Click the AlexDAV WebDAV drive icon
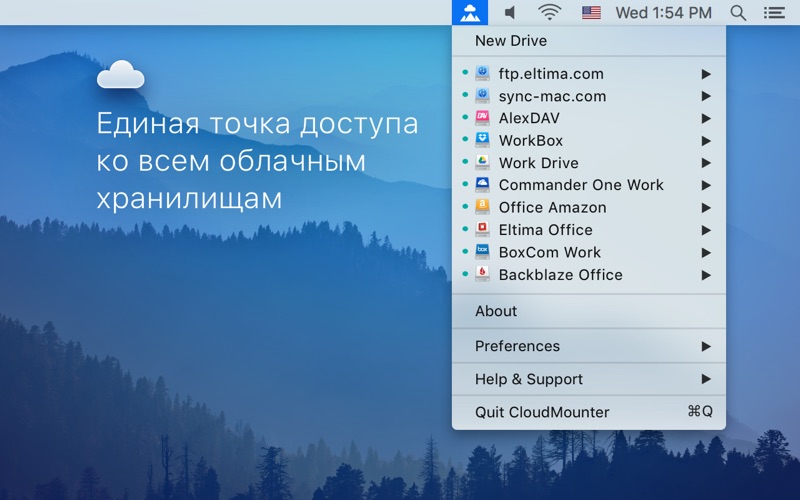 [482, 119]
